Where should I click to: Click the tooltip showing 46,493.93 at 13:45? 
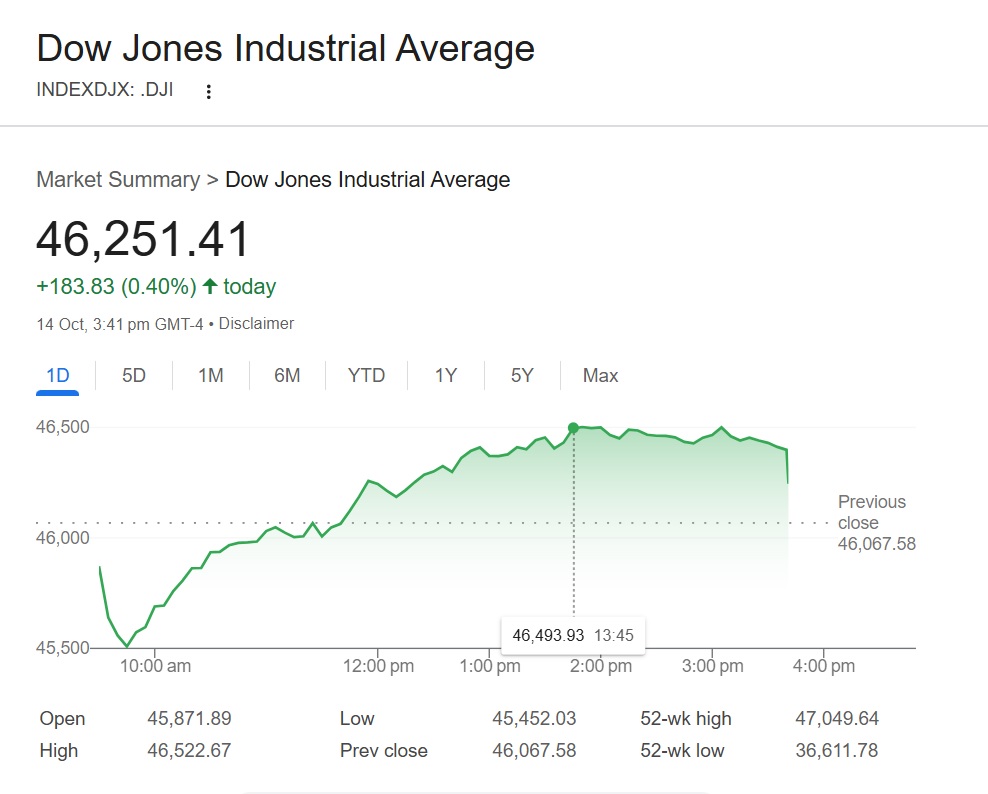pos(573,634)
